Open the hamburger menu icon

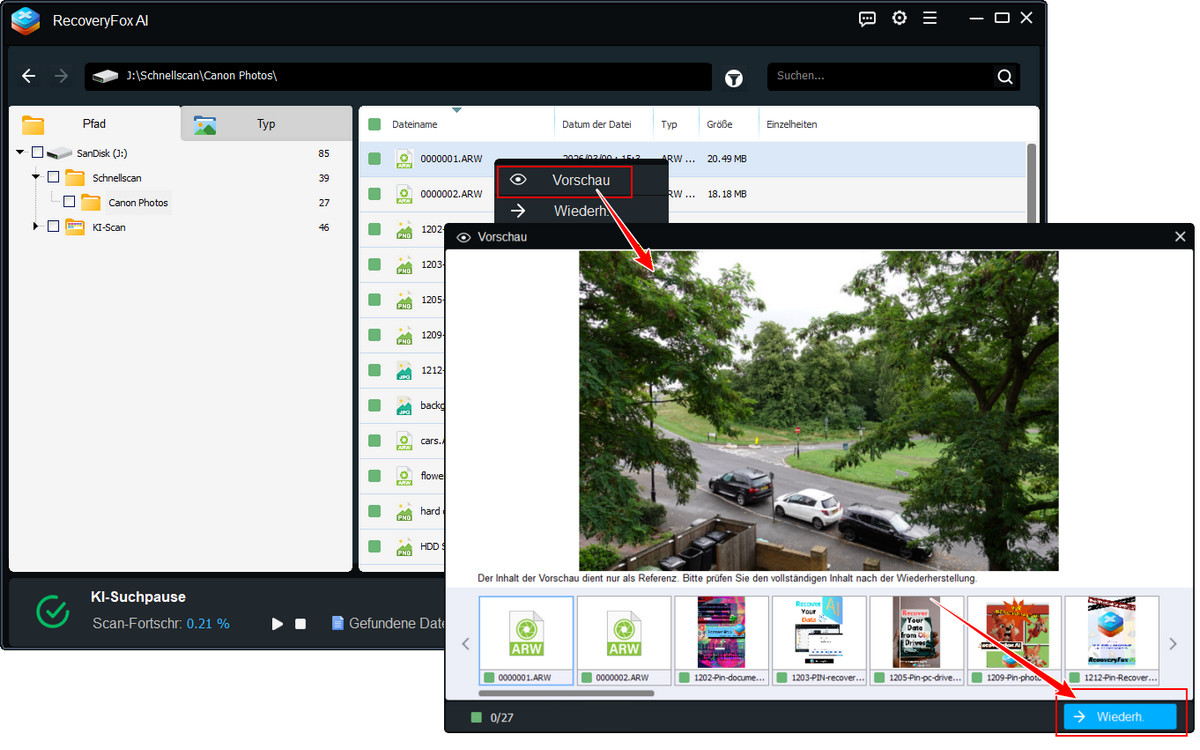pos(930,18)
